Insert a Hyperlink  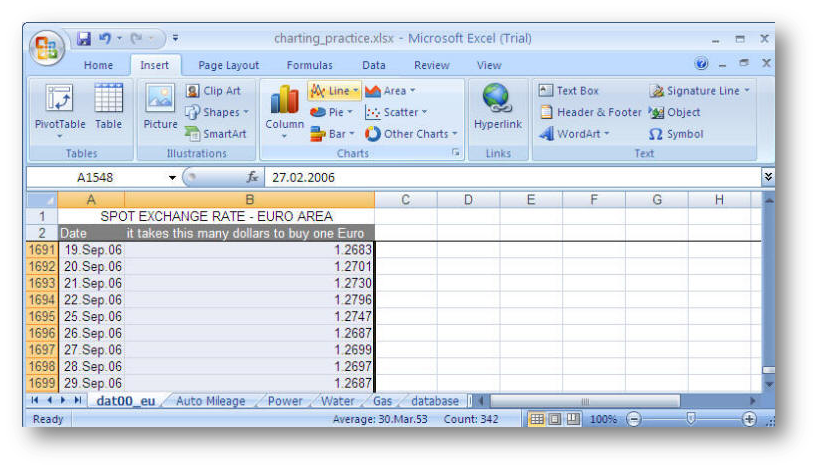coord(497,108)
